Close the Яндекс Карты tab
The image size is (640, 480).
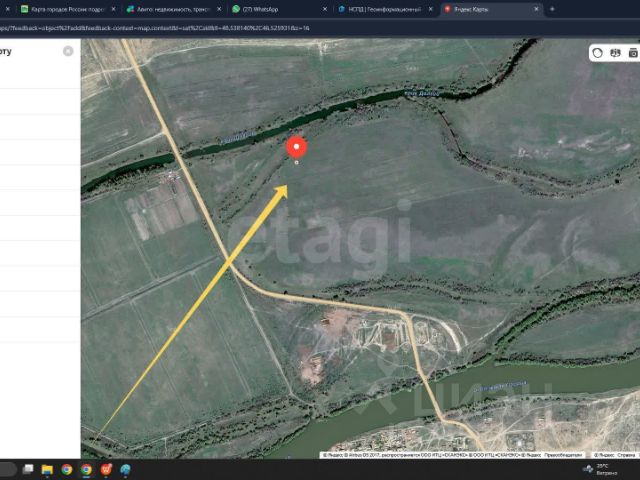(536, 9)
